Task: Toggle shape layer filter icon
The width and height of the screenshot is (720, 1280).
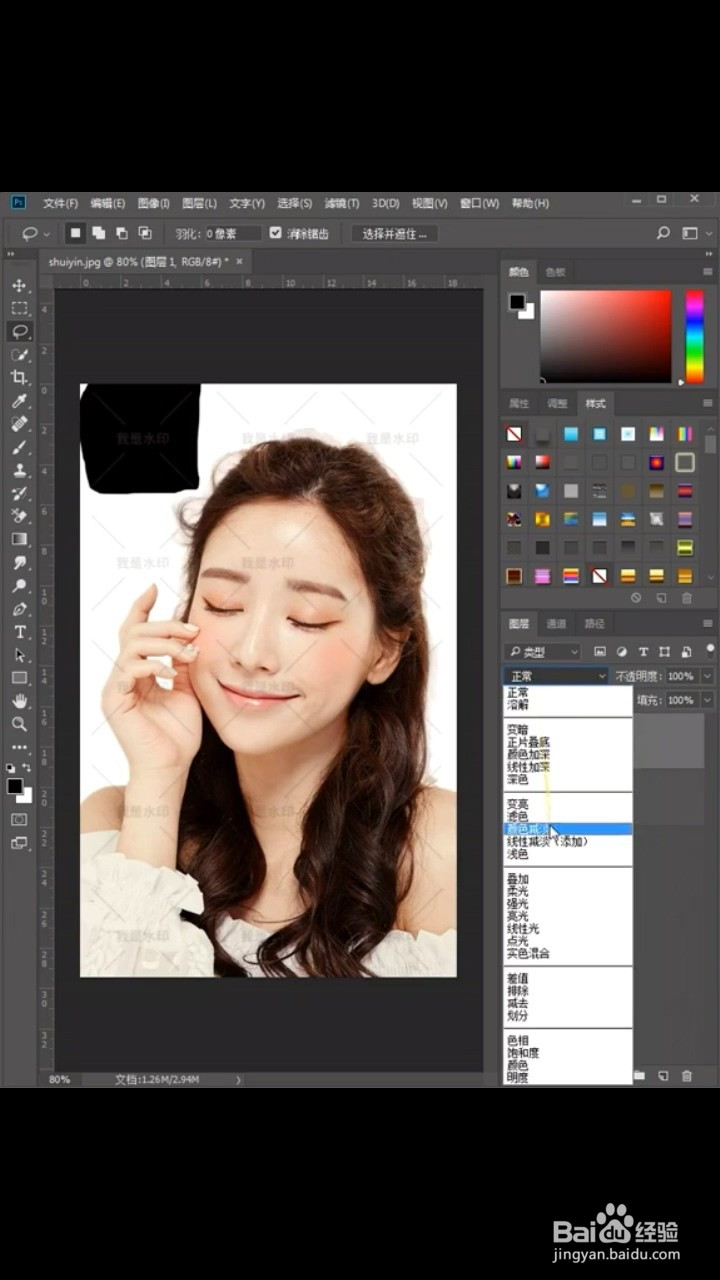Action: [x=664, y=651]
